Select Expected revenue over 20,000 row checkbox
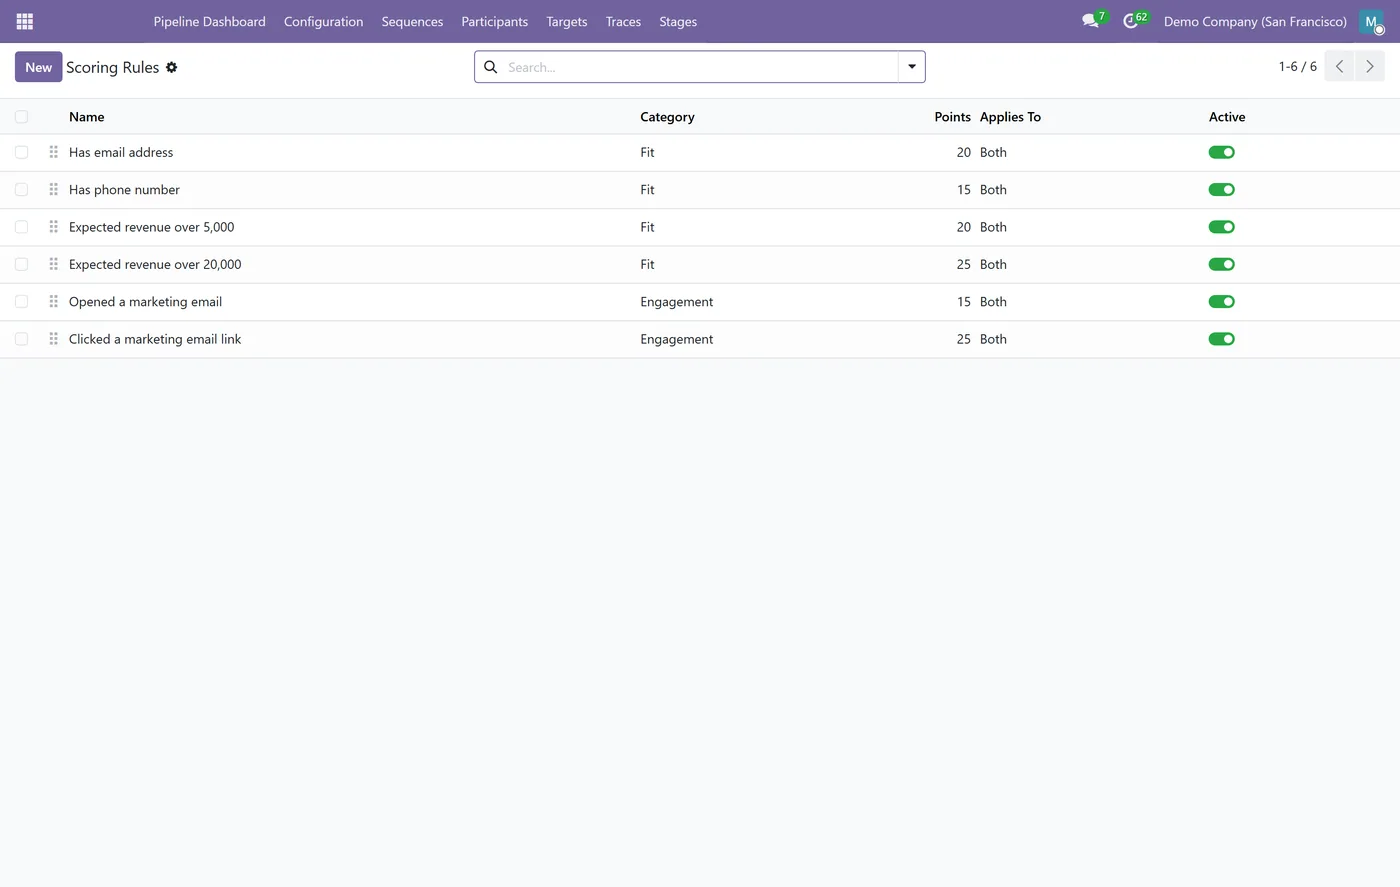Image resolution: width=1400 pixels, height=887 pixels. 21,264
